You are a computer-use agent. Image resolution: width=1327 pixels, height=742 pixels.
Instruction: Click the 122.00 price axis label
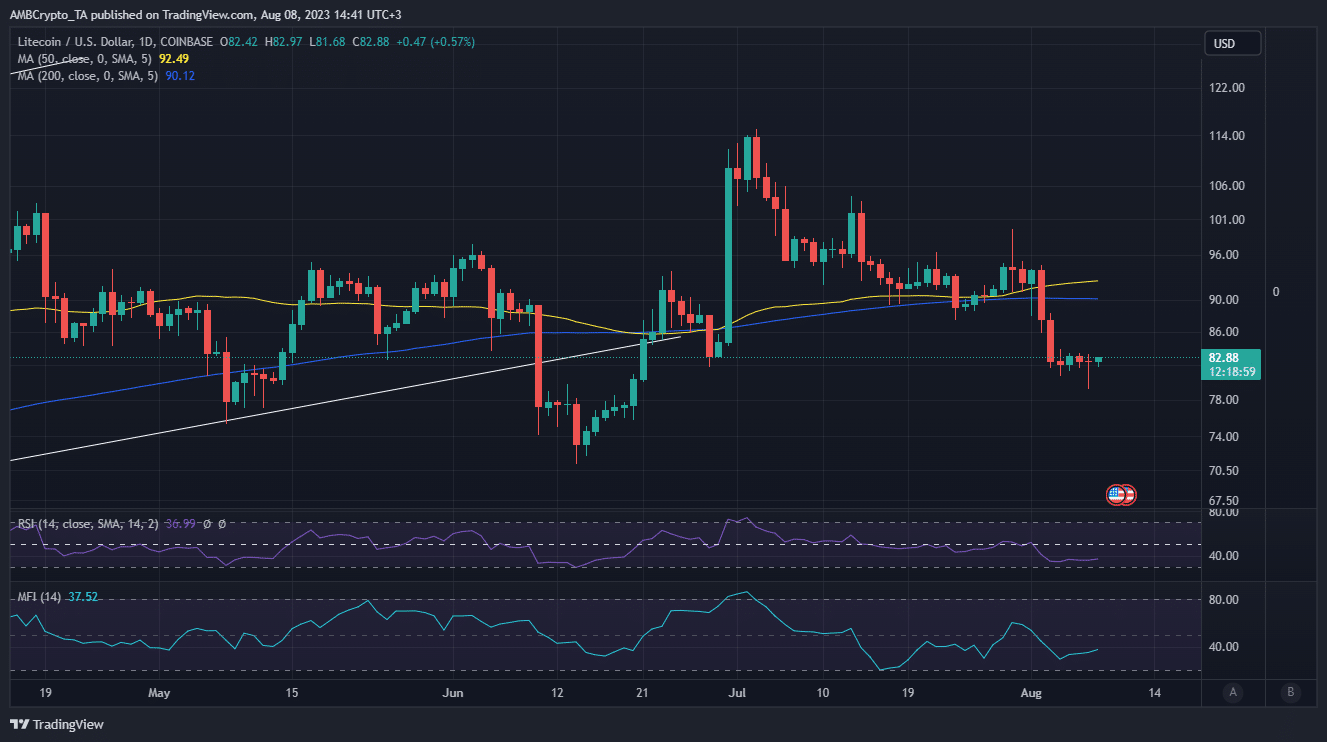[x=1225, y=88]
